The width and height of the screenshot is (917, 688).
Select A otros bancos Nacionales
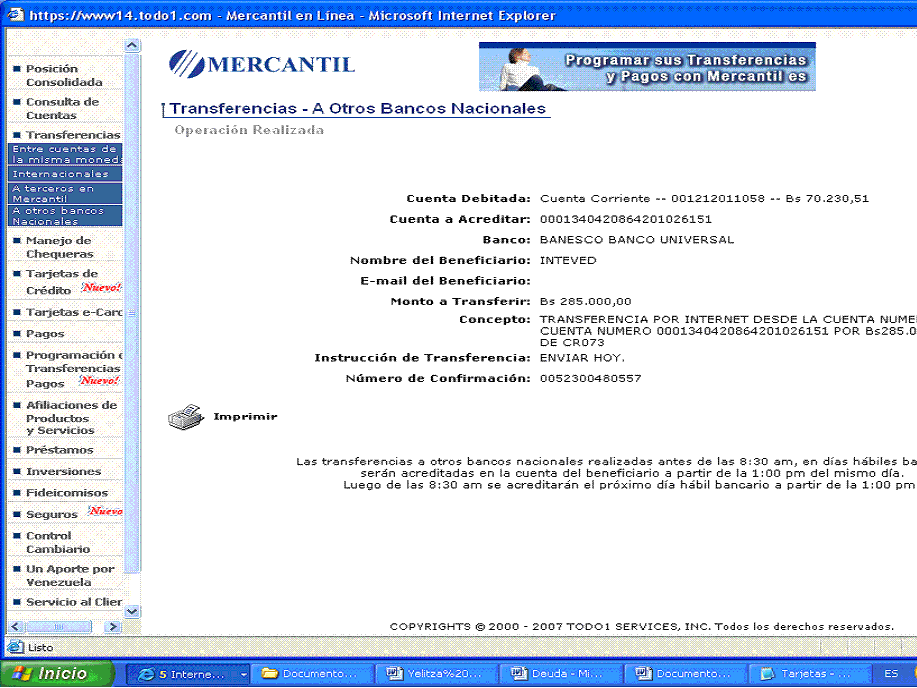[66, 215]
